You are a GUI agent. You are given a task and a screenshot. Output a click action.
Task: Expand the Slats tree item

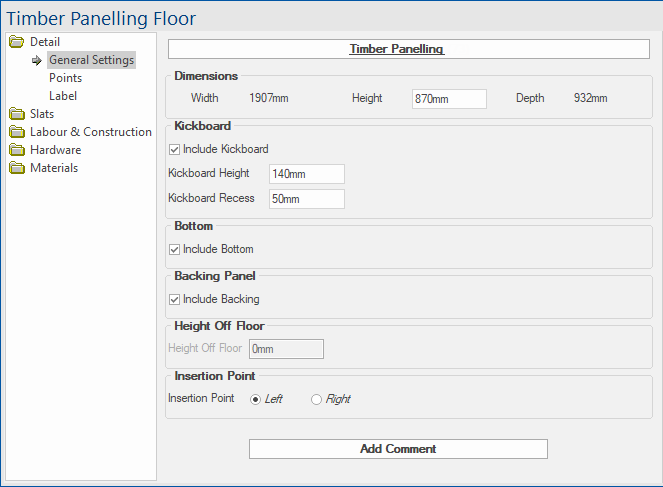42,114
